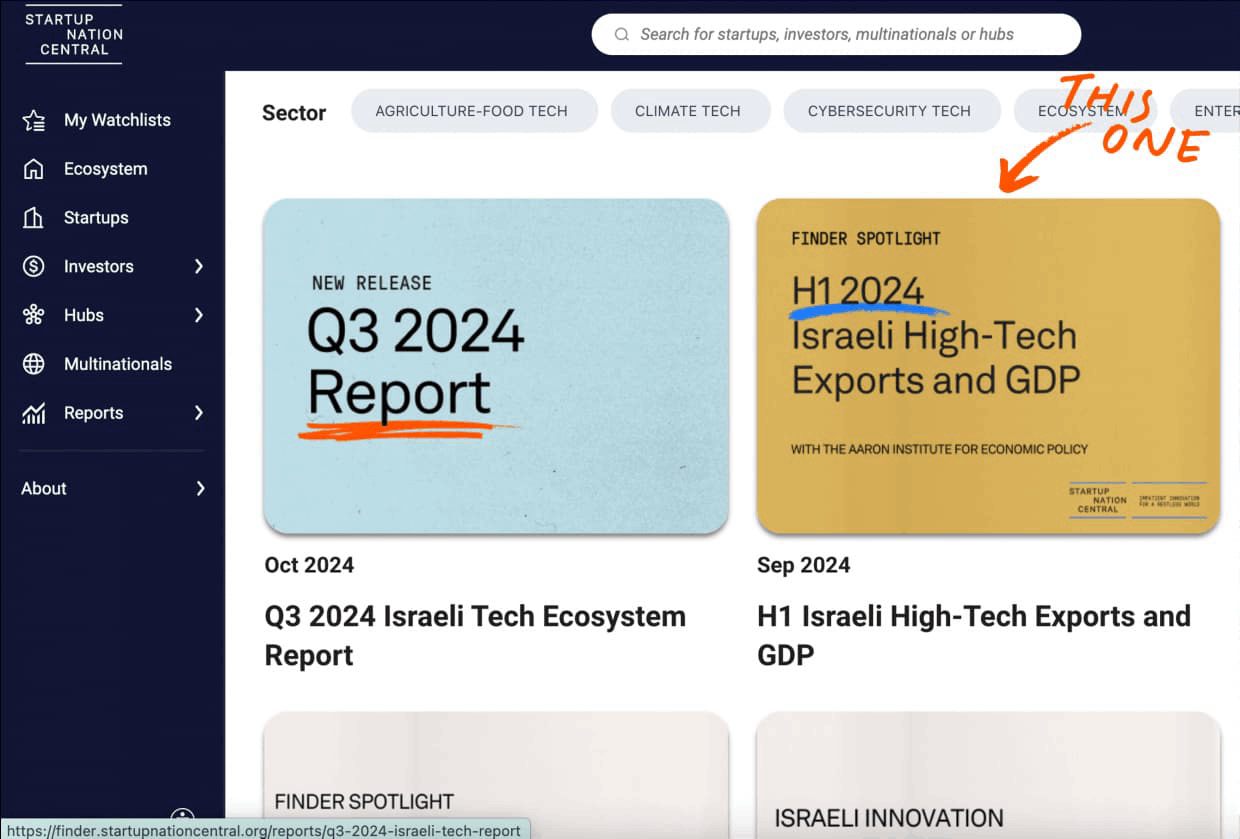The height and width of the screenshot is (839, 1240).
Task: Click the My Watchlists star icon
Action: click(x=34, y=121)
